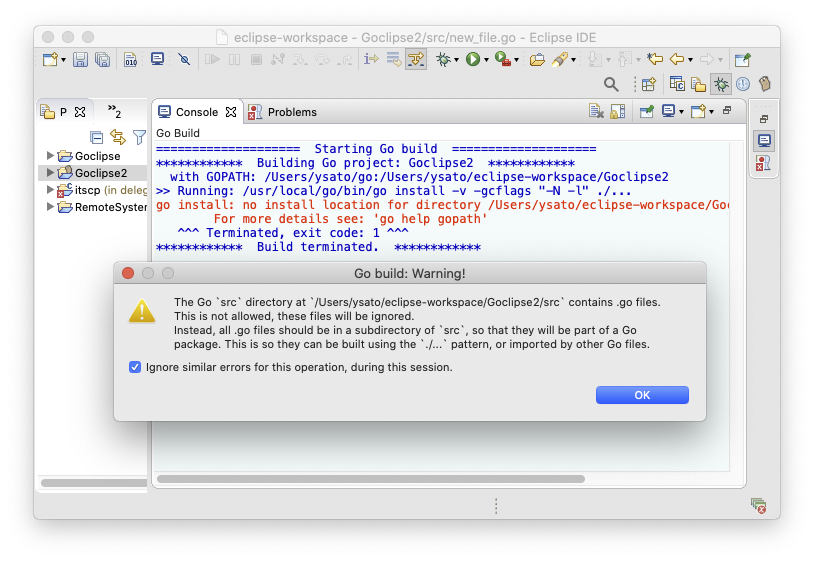
Task: Click the Debug bug icon in toolbar
Action: click(443, 60)
